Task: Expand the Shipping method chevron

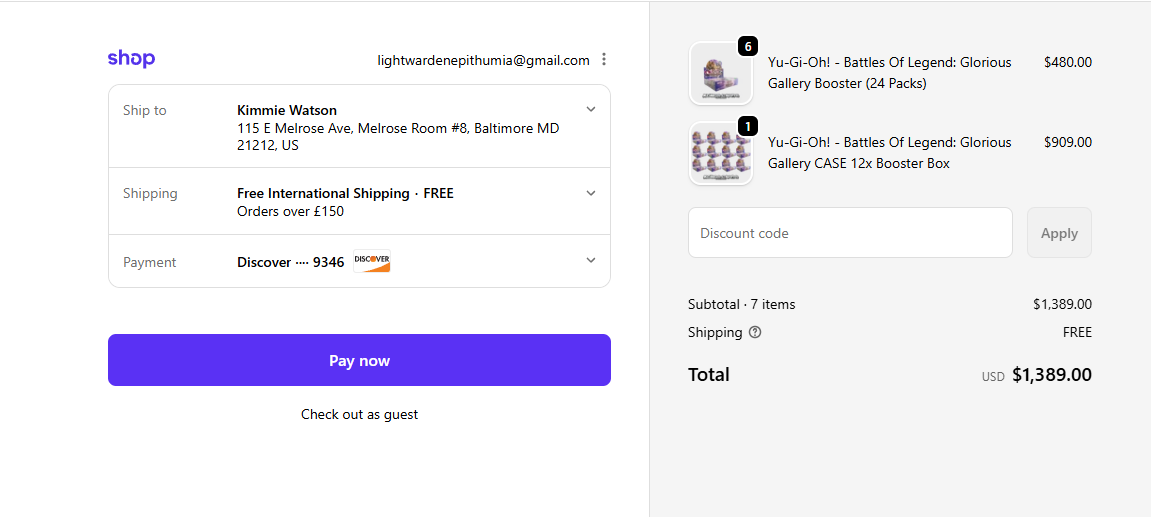Action: coord(591,193)
